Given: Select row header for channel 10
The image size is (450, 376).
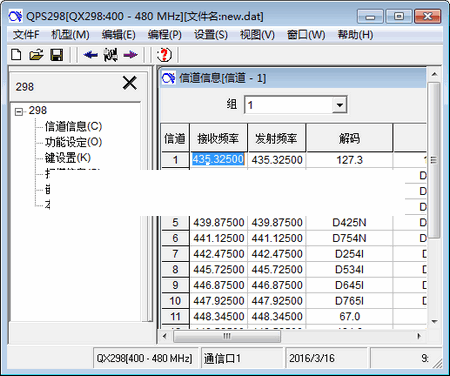Looking at the screenshot, I should [x=175, y=301].
